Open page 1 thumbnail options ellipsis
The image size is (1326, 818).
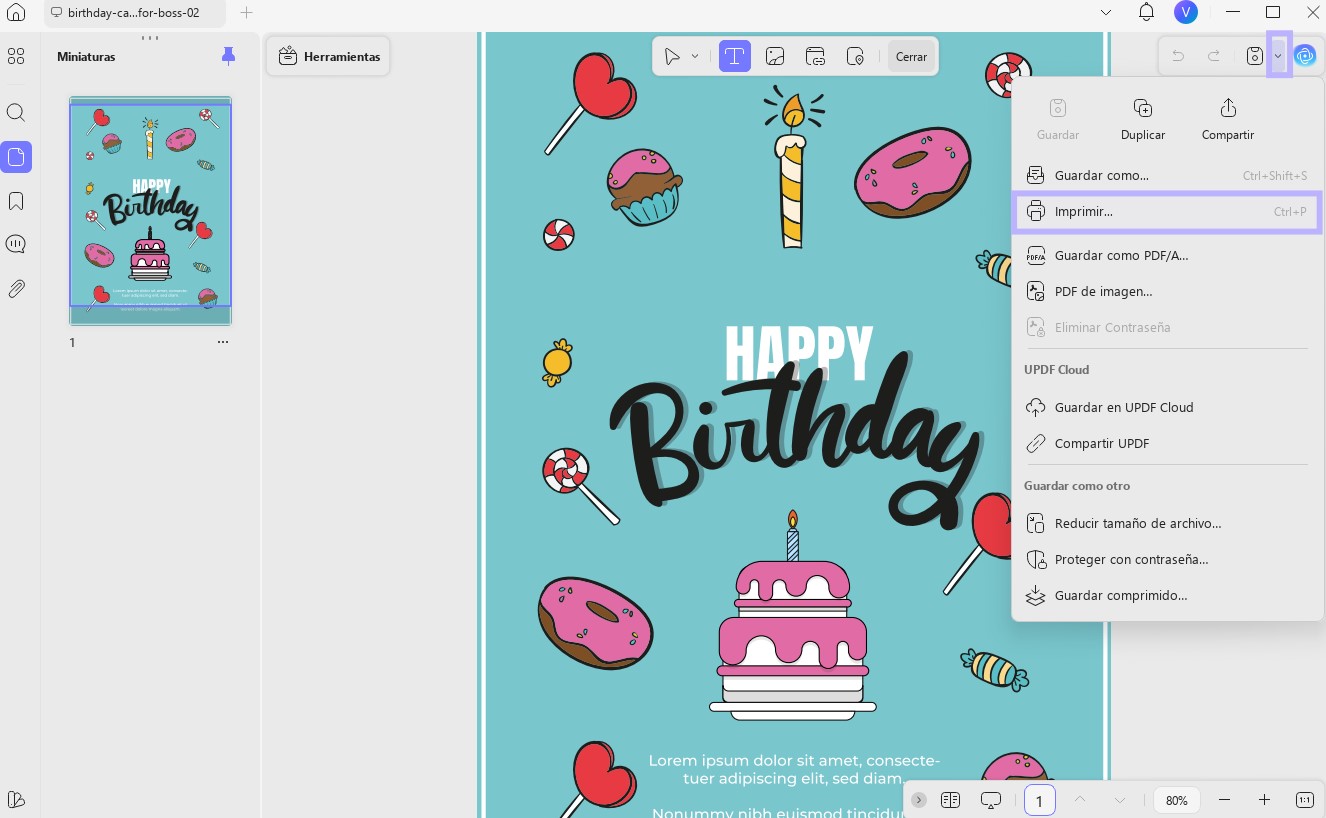point(223,343)
